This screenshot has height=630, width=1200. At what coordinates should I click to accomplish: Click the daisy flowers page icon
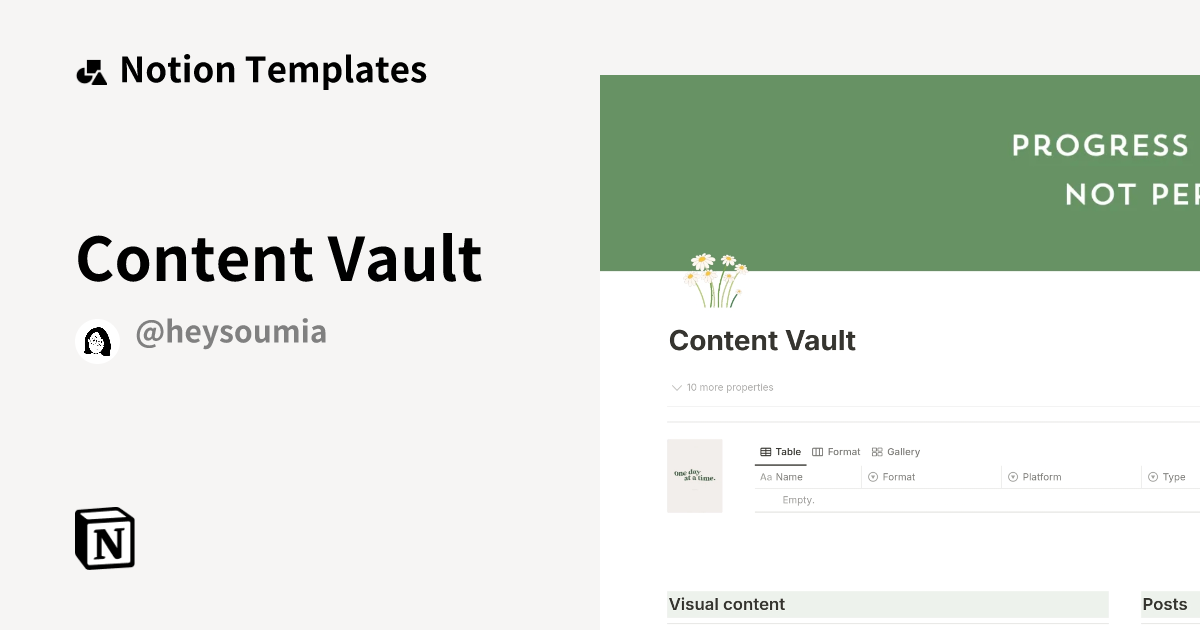(x=714, y=282)
